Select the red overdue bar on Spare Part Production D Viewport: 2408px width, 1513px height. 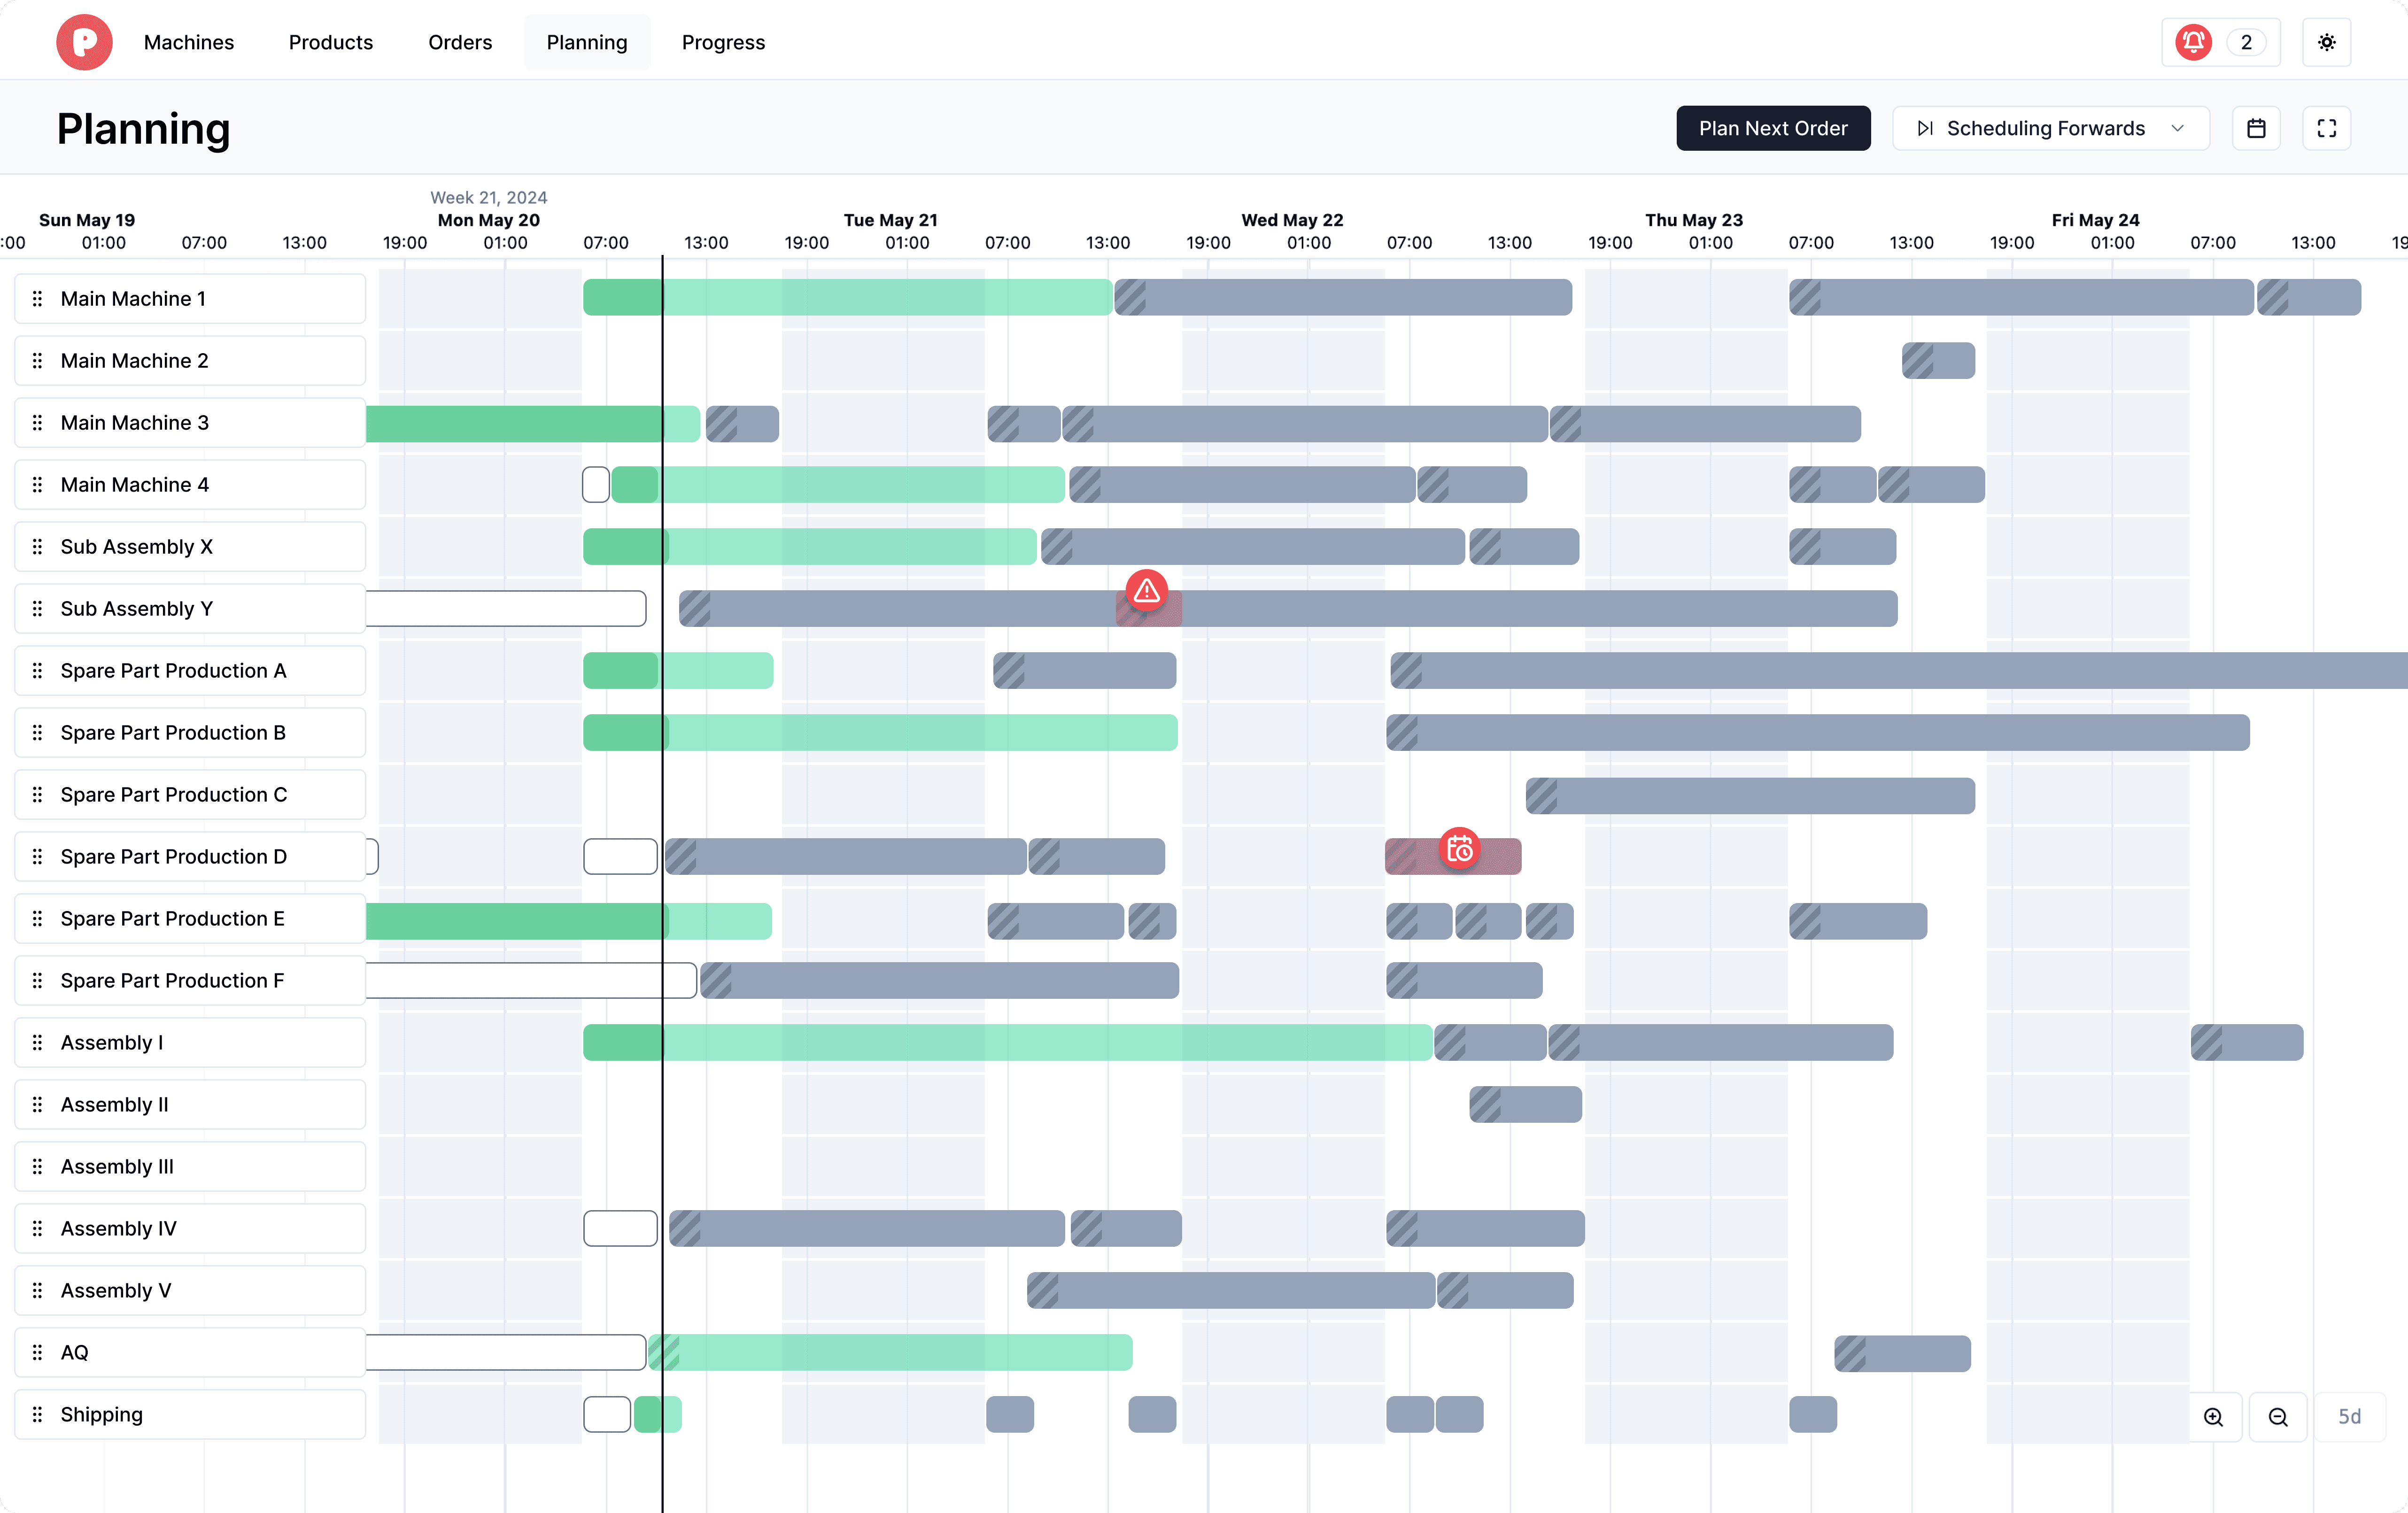1453,856
